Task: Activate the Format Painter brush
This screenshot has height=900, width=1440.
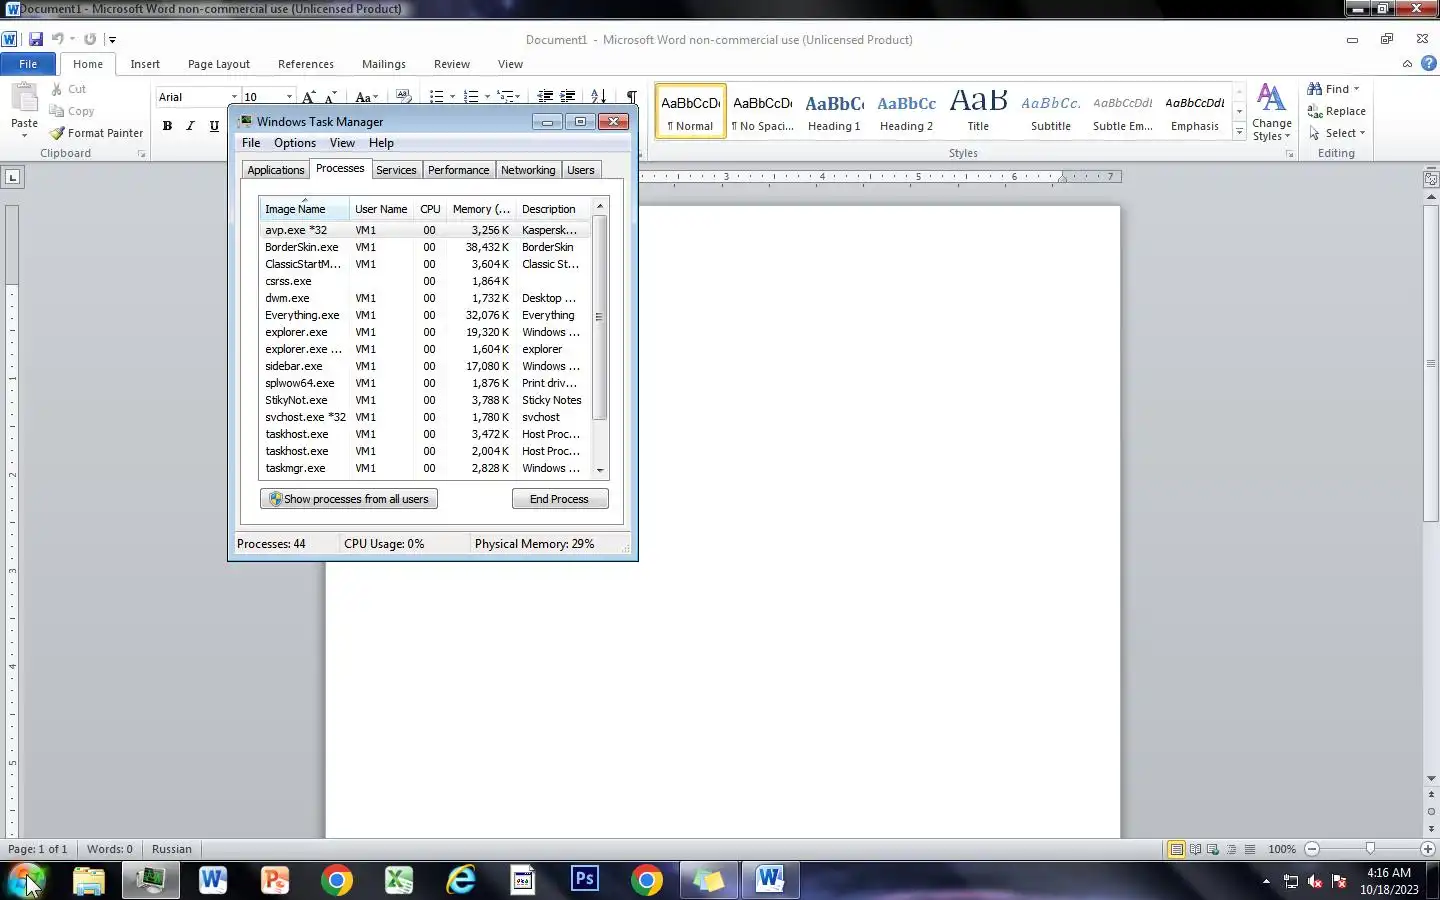Action: 96,133
